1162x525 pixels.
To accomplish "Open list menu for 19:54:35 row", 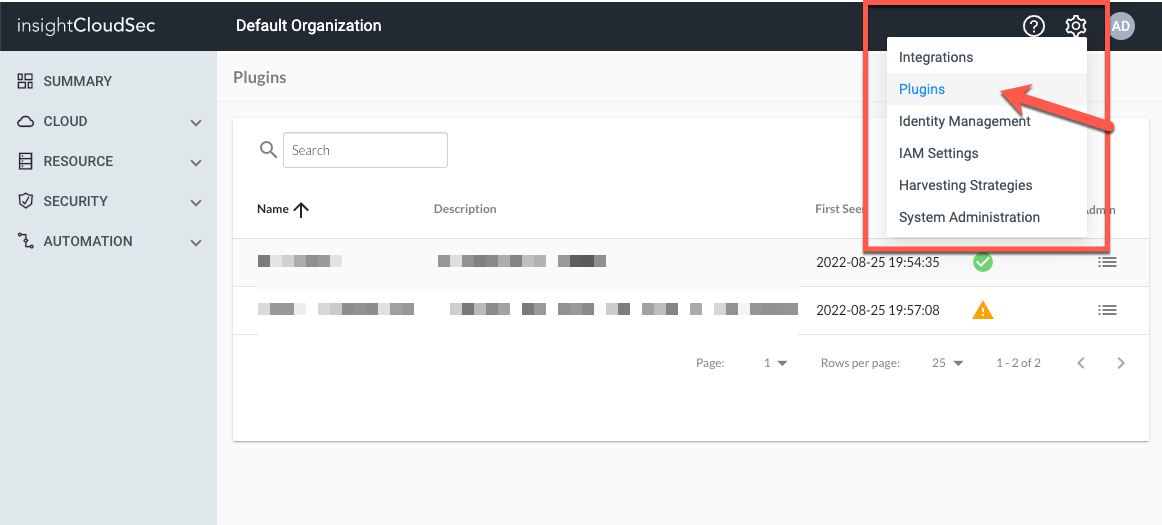I will (x=1107, y=262).
